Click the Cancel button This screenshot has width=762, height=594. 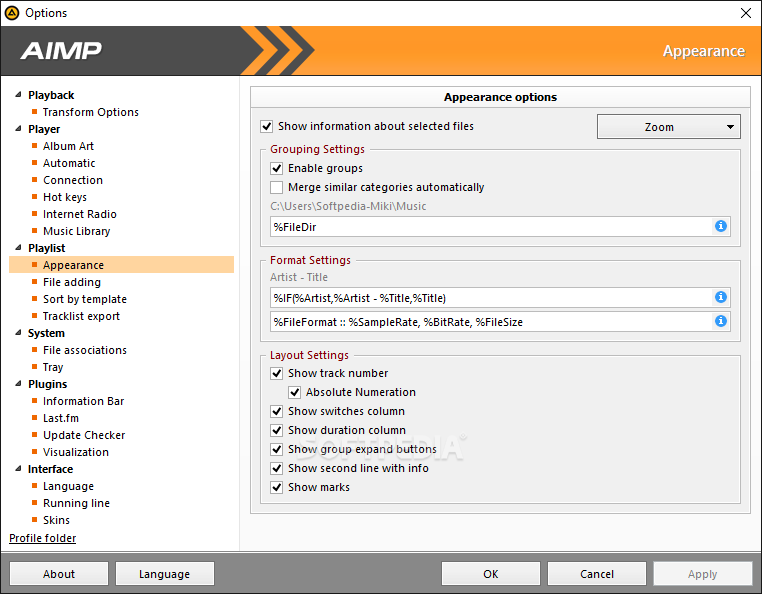click(x=597, y=574)
